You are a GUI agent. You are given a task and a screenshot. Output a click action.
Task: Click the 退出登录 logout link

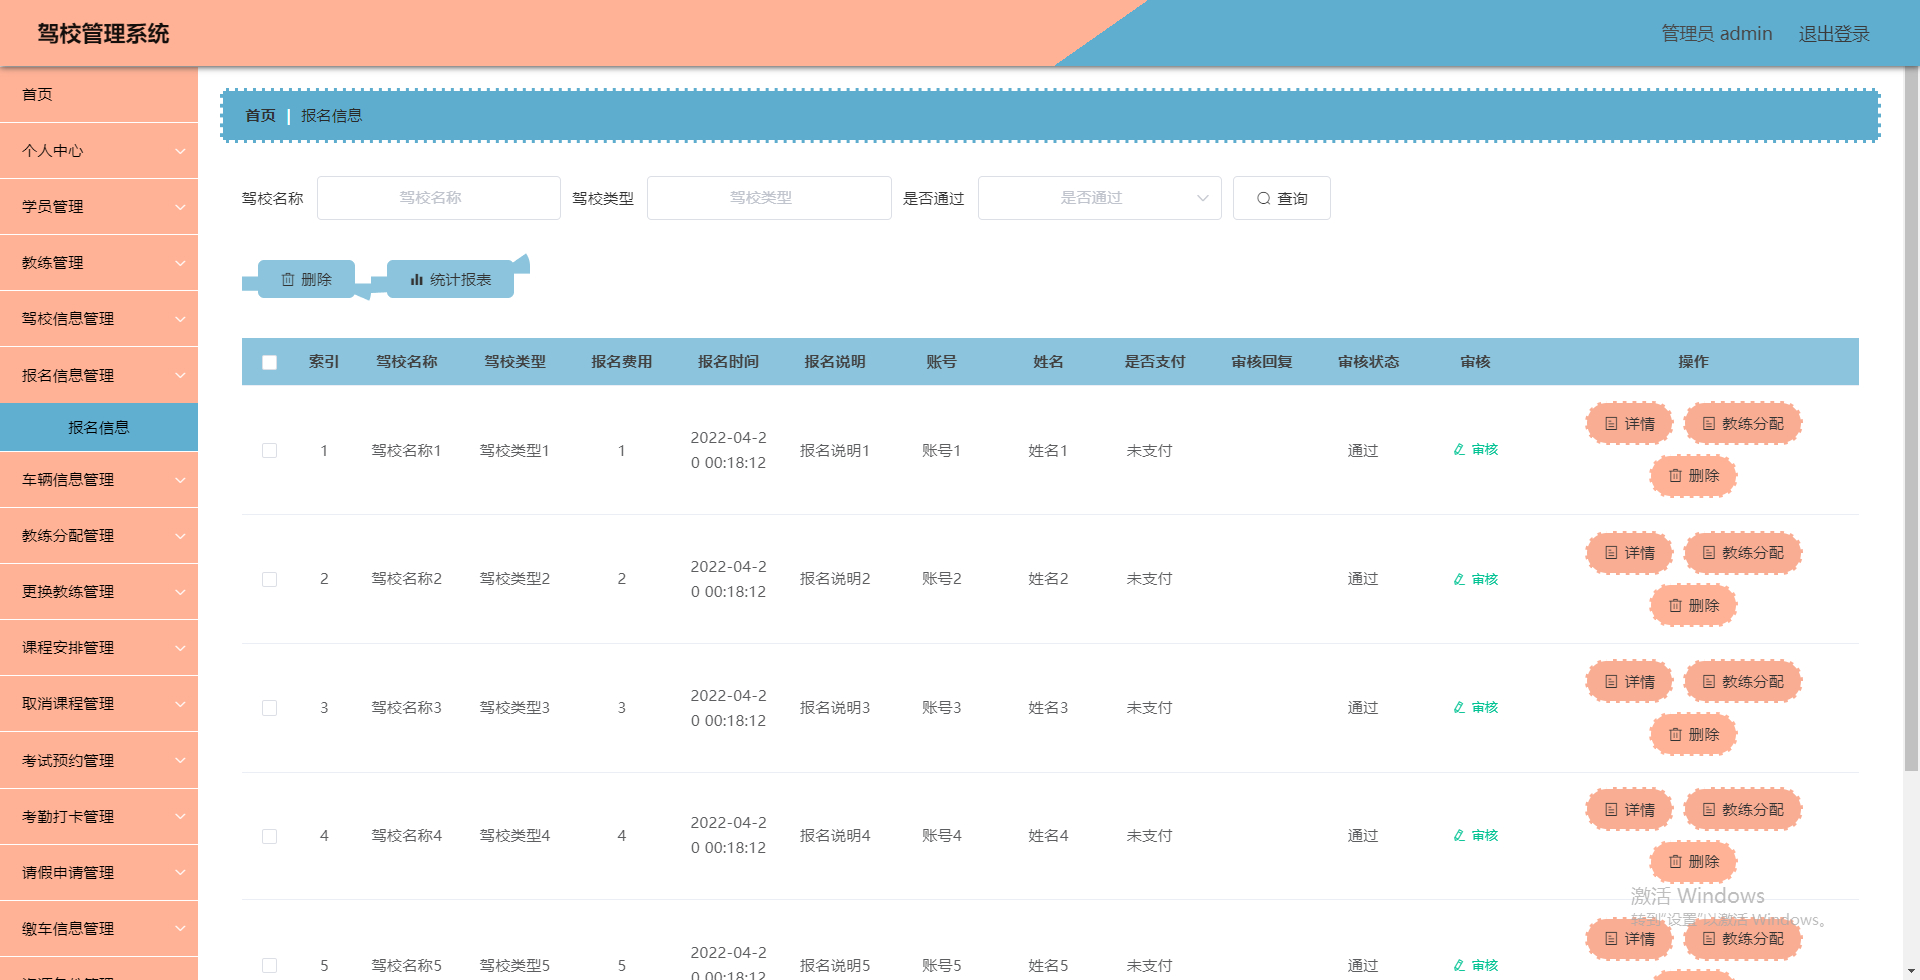click(1833, 33)
